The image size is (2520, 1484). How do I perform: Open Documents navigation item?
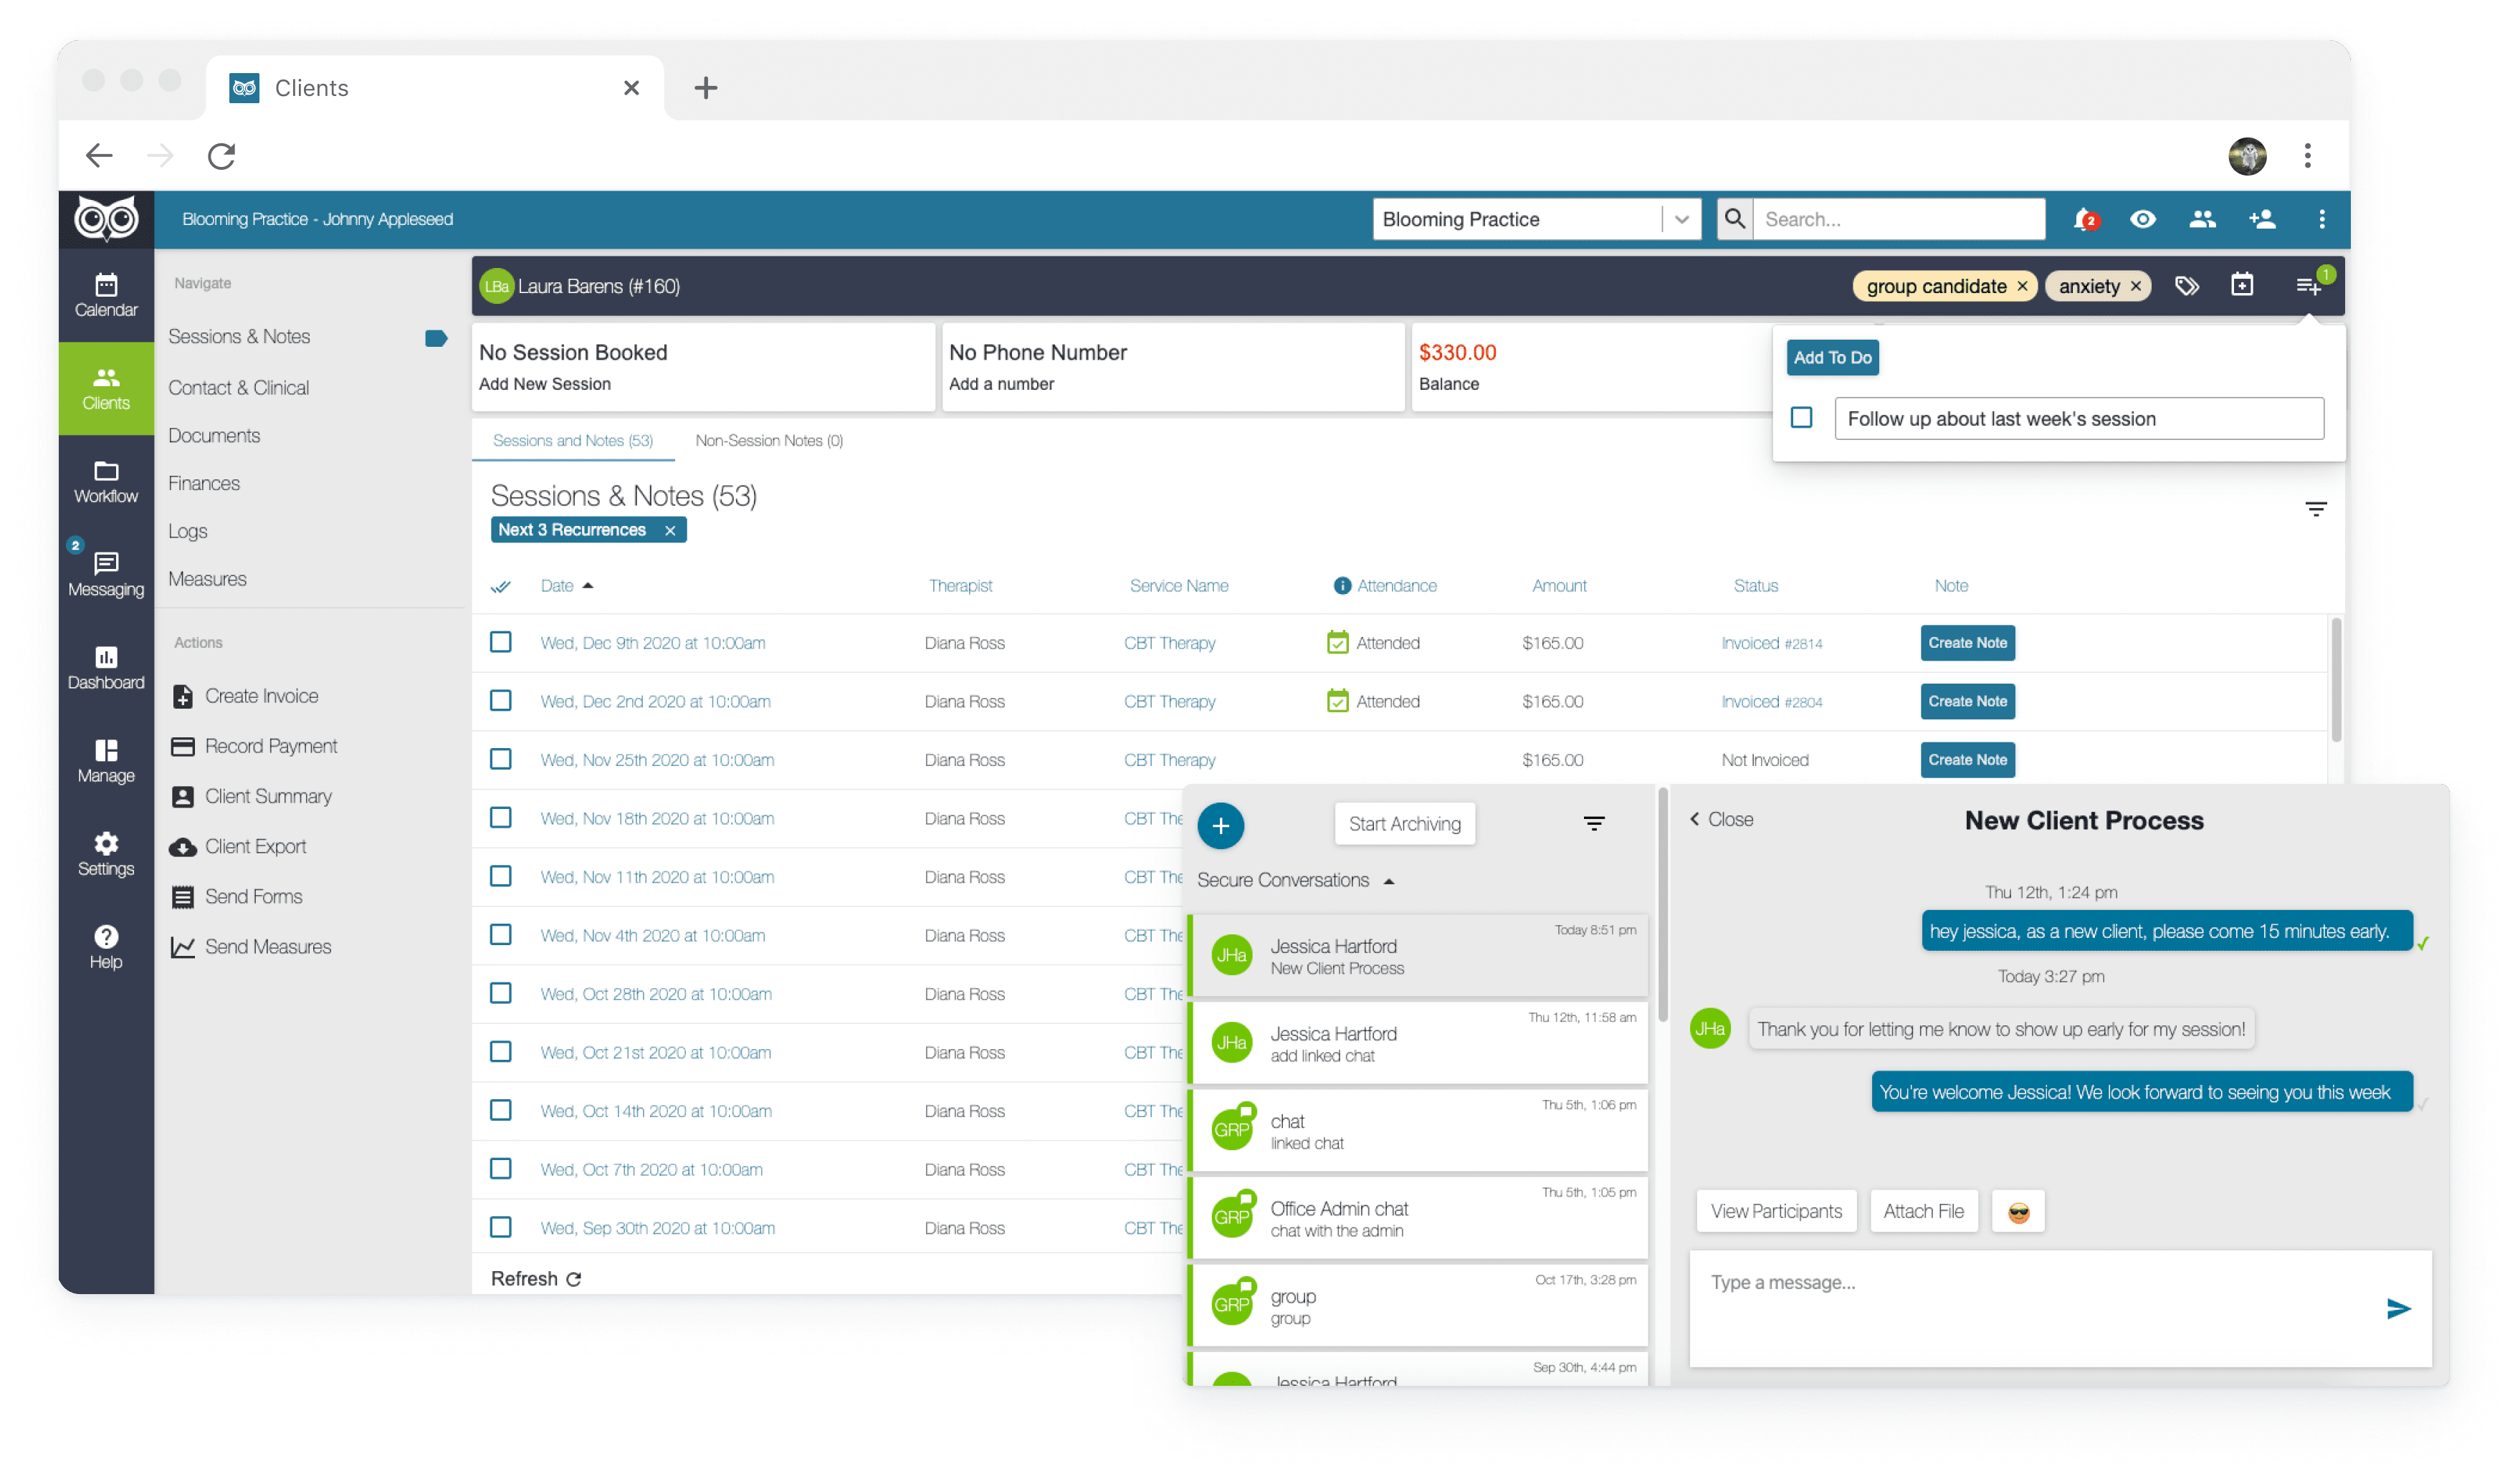point(214,435)
